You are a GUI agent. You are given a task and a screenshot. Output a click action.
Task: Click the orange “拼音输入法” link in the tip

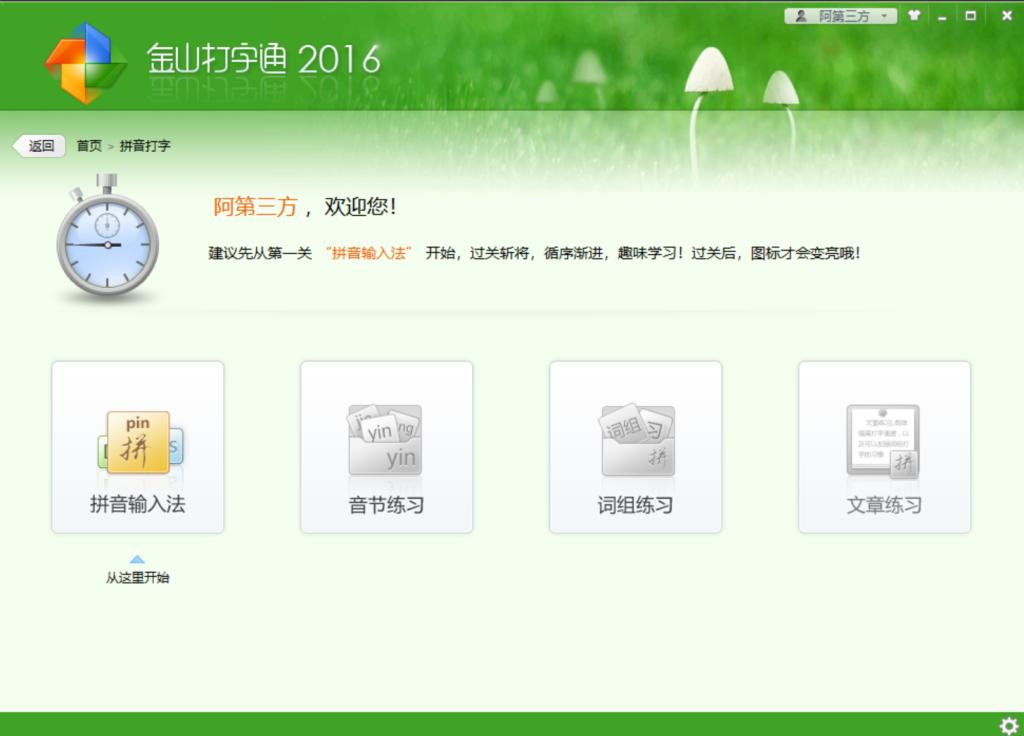click(369, 253)
